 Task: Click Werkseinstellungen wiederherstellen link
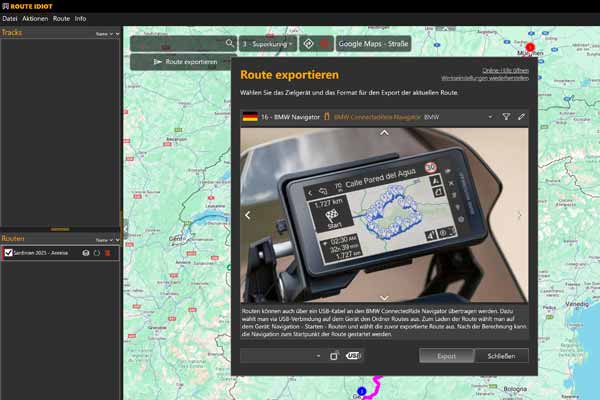tap(485, 78)
